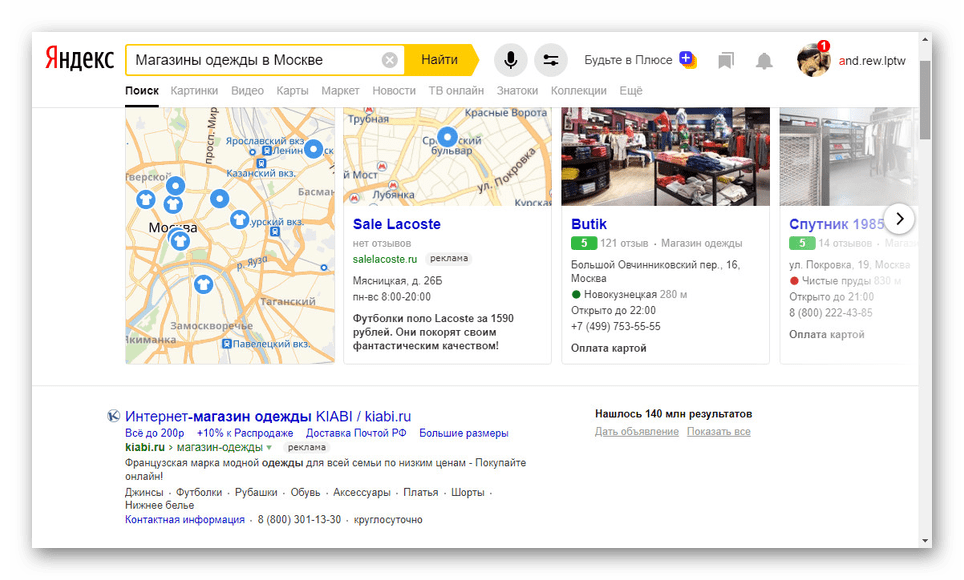The width and height of the screenshot is (964, 580).
Task: Open the Ещё menu in search tabs
Action: pyautogui.click(x=630, y=90)
